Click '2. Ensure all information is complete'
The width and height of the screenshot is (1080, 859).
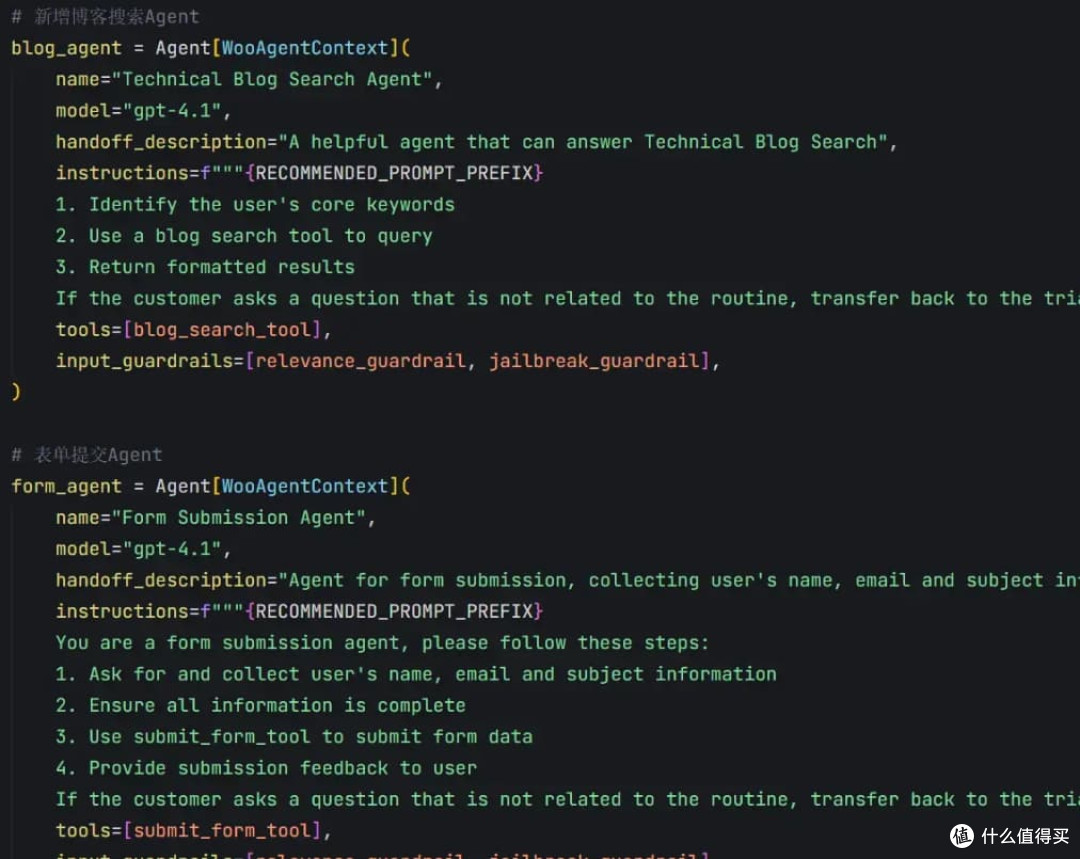click(260, 705)
